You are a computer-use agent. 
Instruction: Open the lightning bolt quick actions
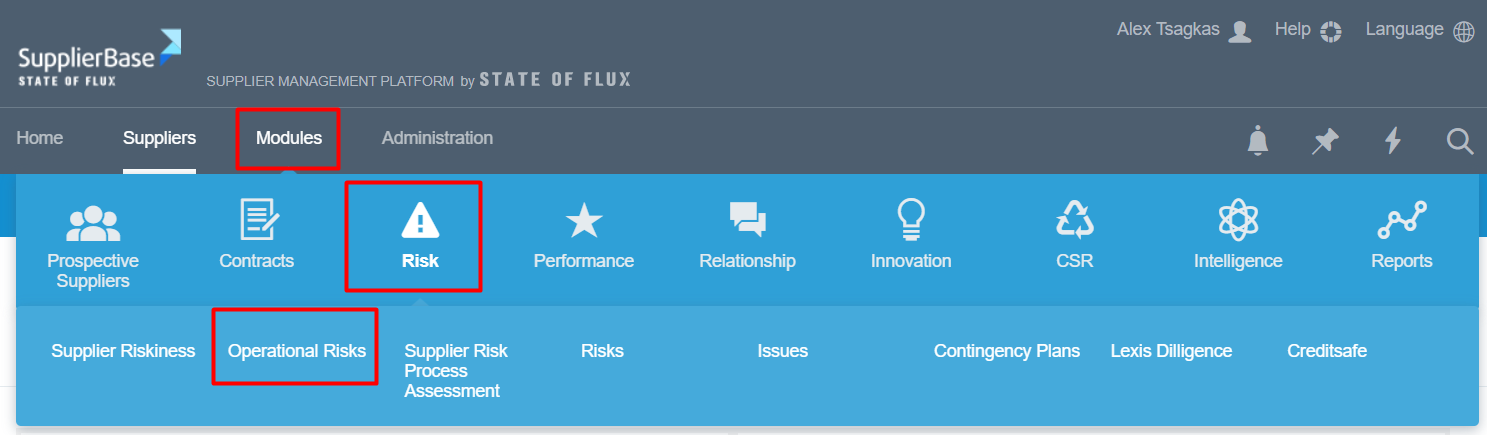pyautogui.click(x=1392, y=141)
